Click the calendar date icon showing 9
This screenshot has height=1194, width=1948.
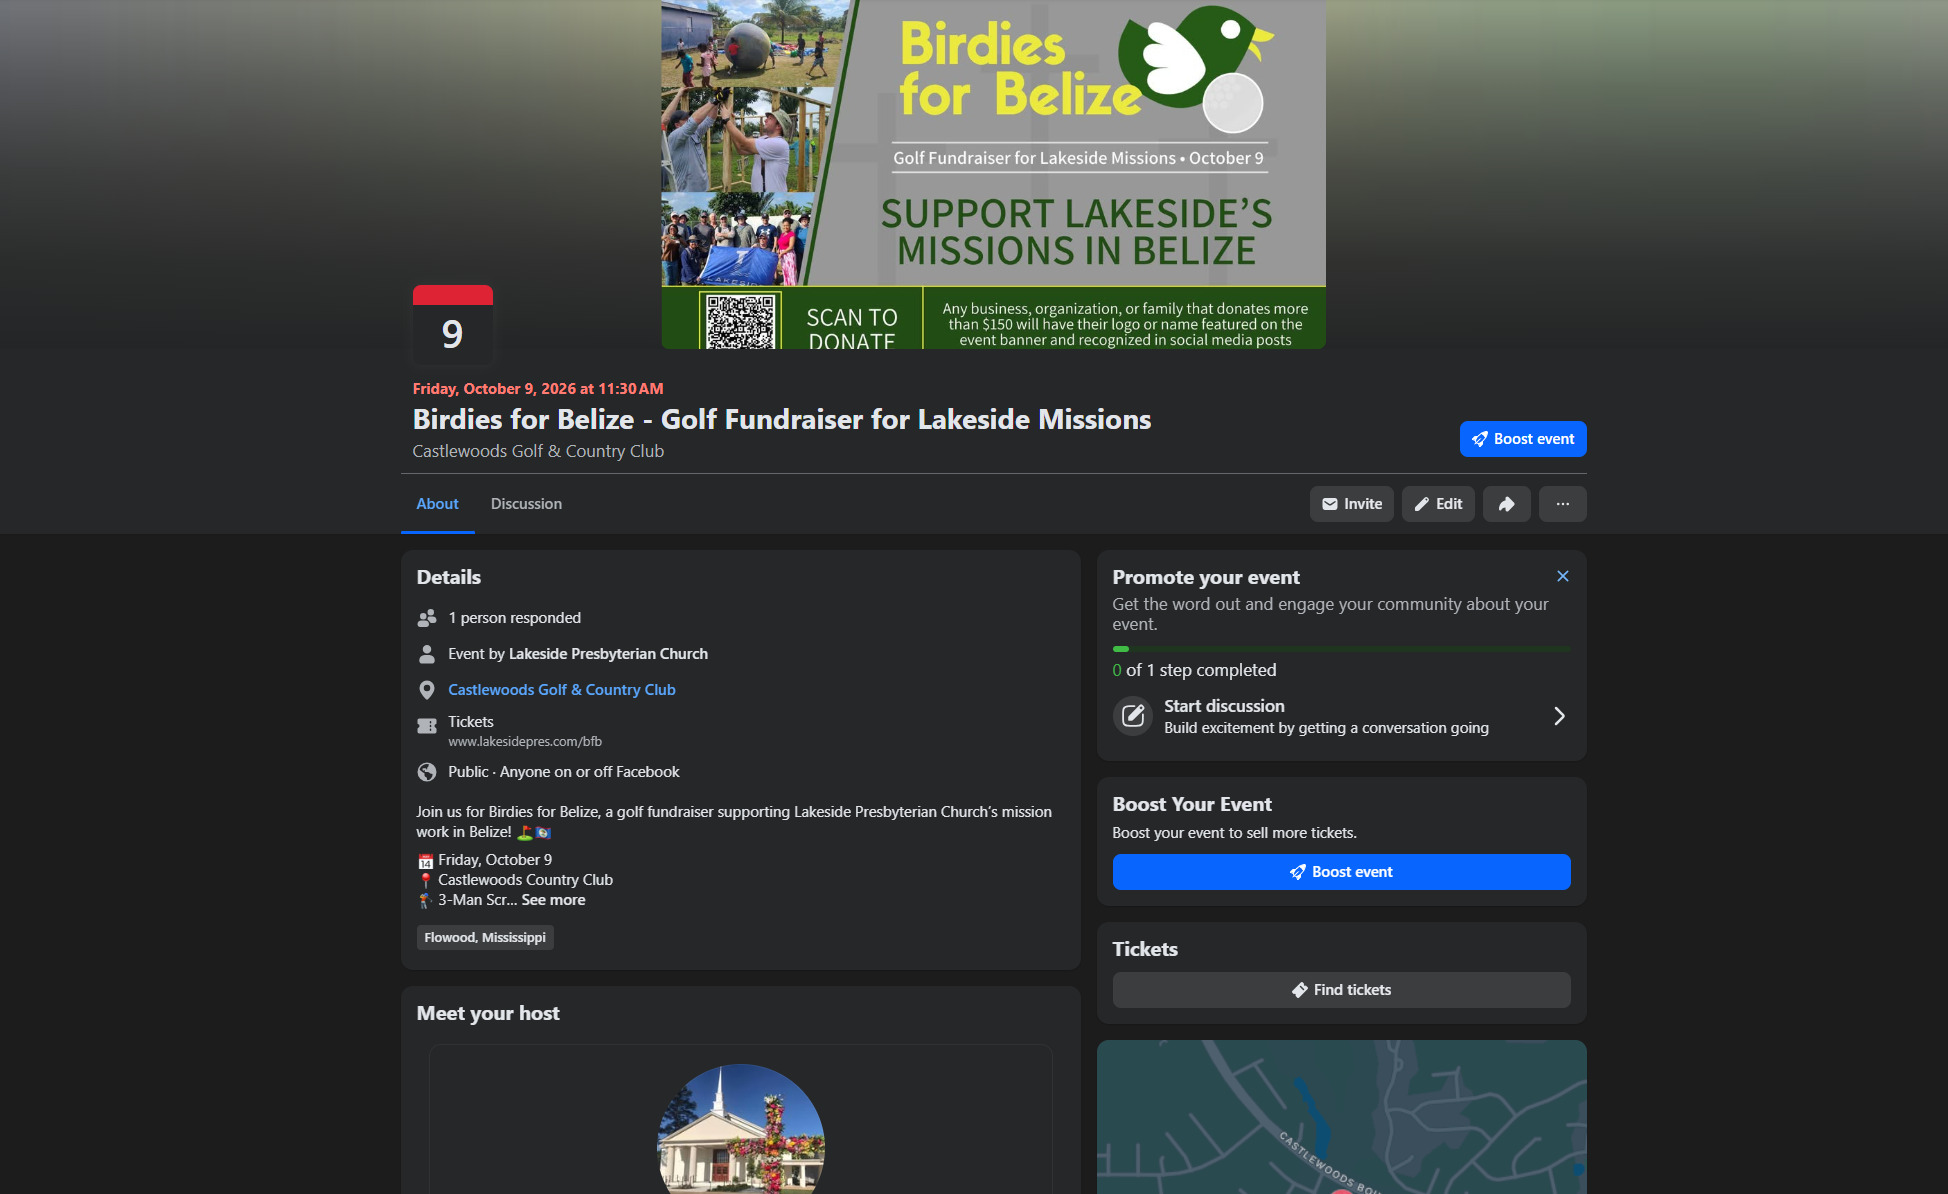pyautogui.click(x=453, y=325)
